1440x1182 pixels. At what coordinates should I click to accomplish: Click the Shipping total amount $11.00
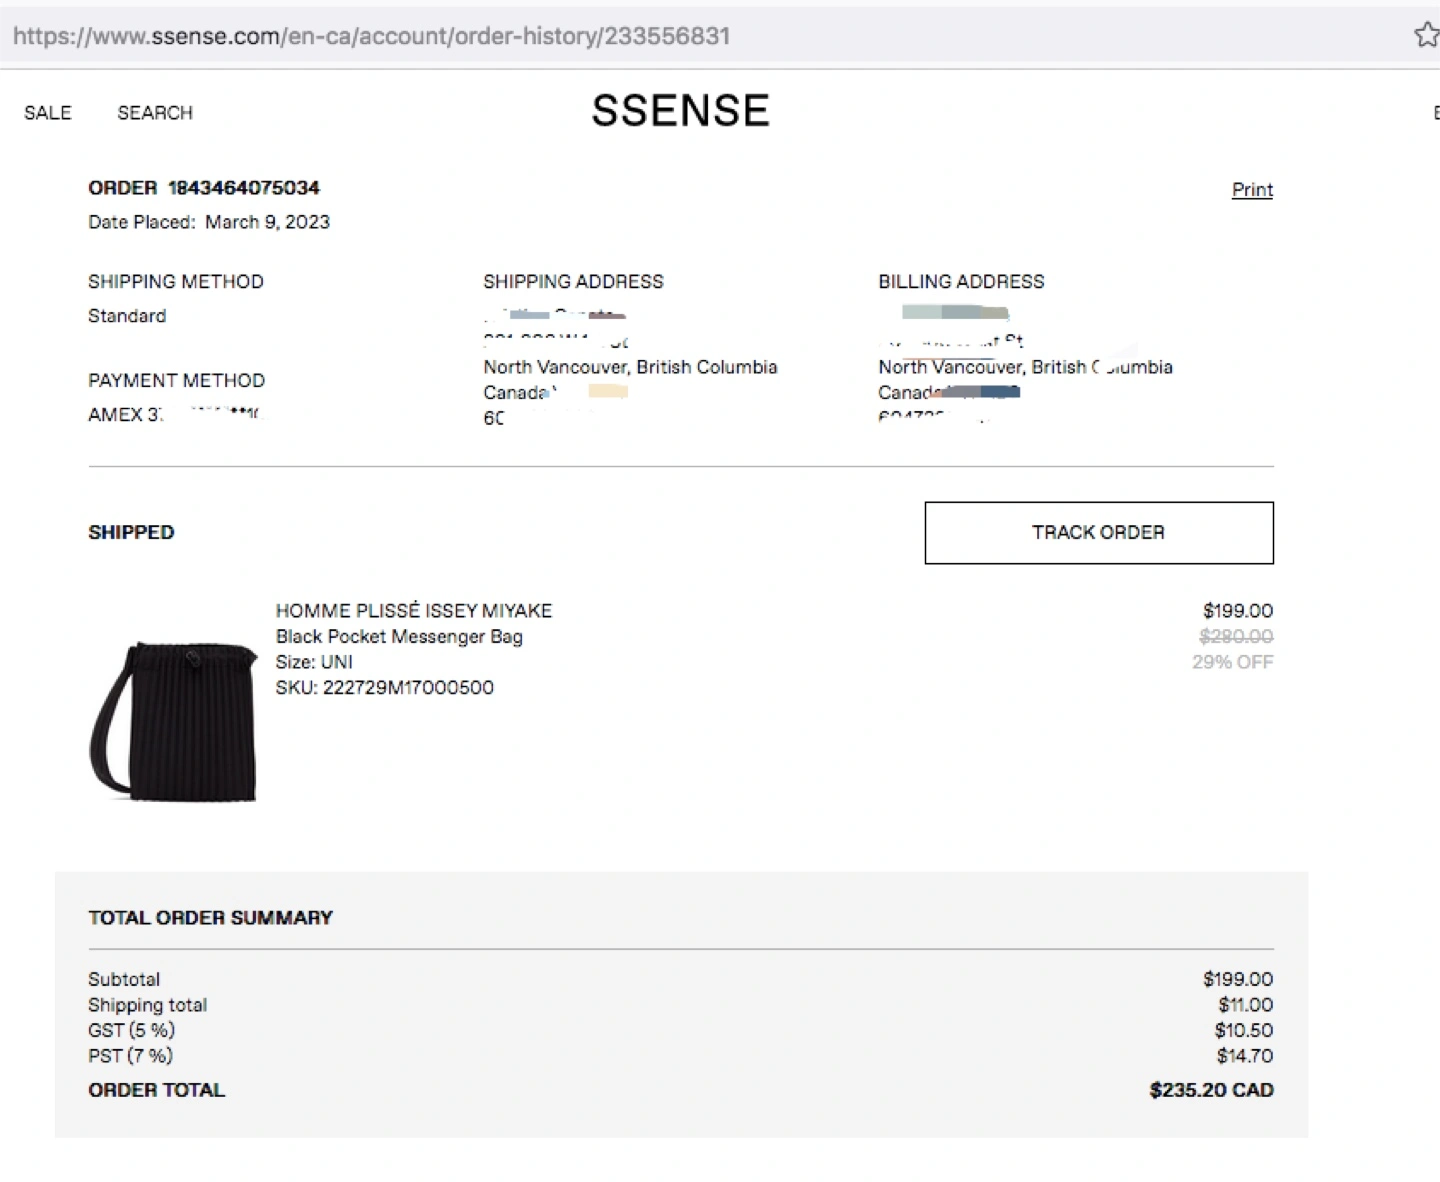(x=1246, y=1005)
